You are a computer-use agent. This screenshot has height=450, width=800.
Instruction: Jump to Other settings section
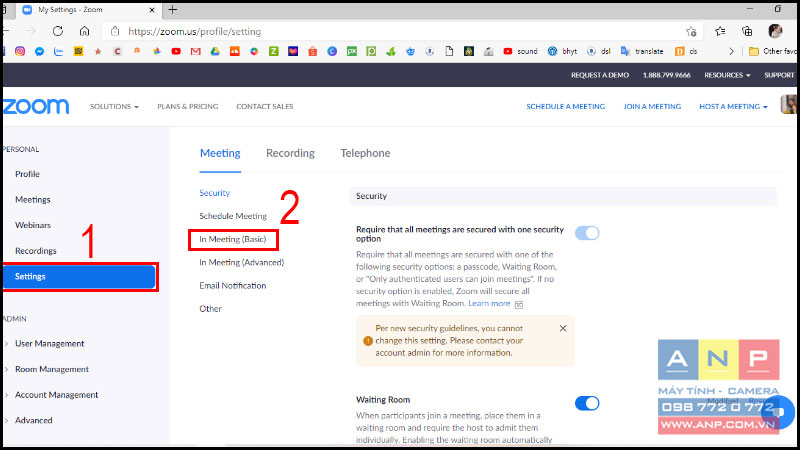(210, 309)
